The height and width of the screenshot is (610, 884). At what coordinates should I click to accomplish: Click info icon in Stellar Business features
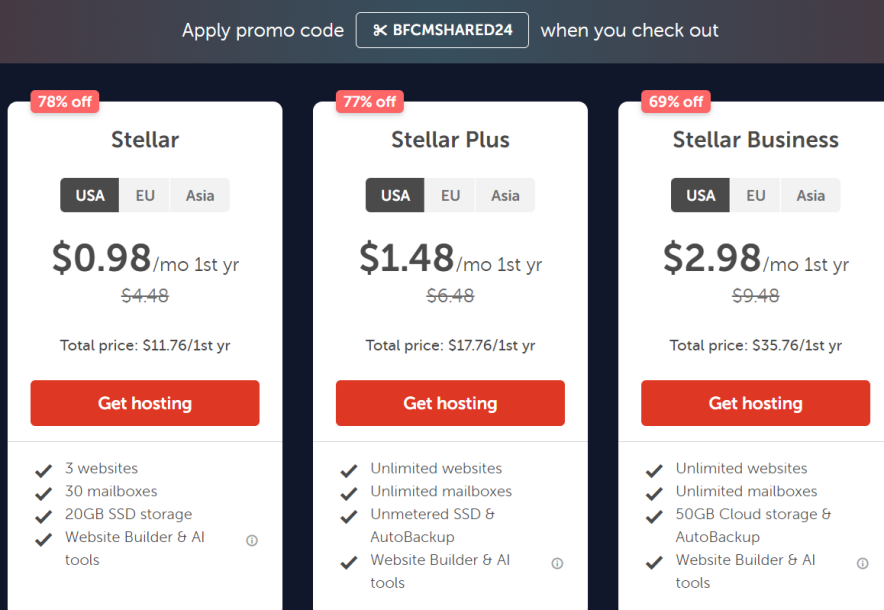click(x=863, y=563)
